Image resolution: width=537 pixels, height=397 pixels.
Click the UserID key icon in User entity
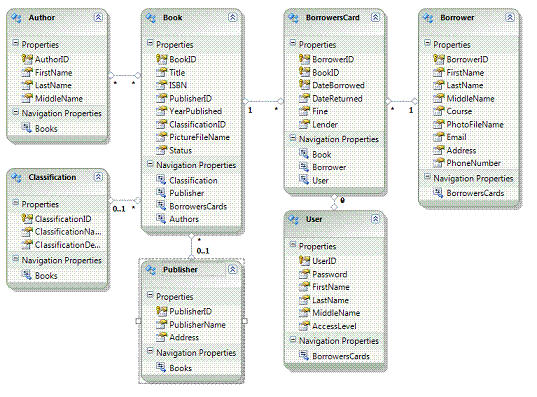click(x=304, y=260)
